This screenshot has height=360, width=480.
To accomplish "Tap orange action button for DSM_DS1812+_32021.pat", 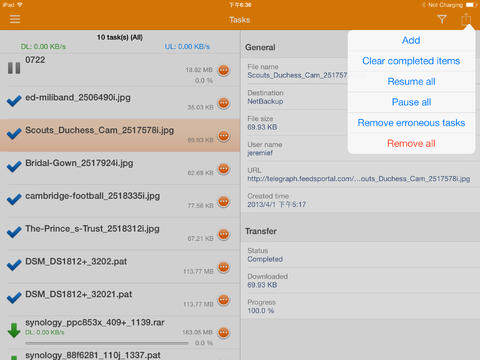I will tap(224, 300).
